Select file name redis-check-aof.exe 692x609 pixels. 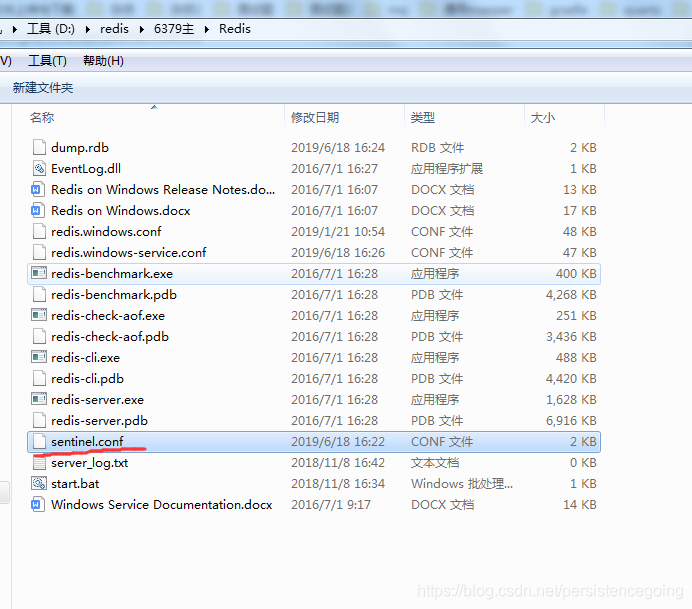[x=108, y=316]
